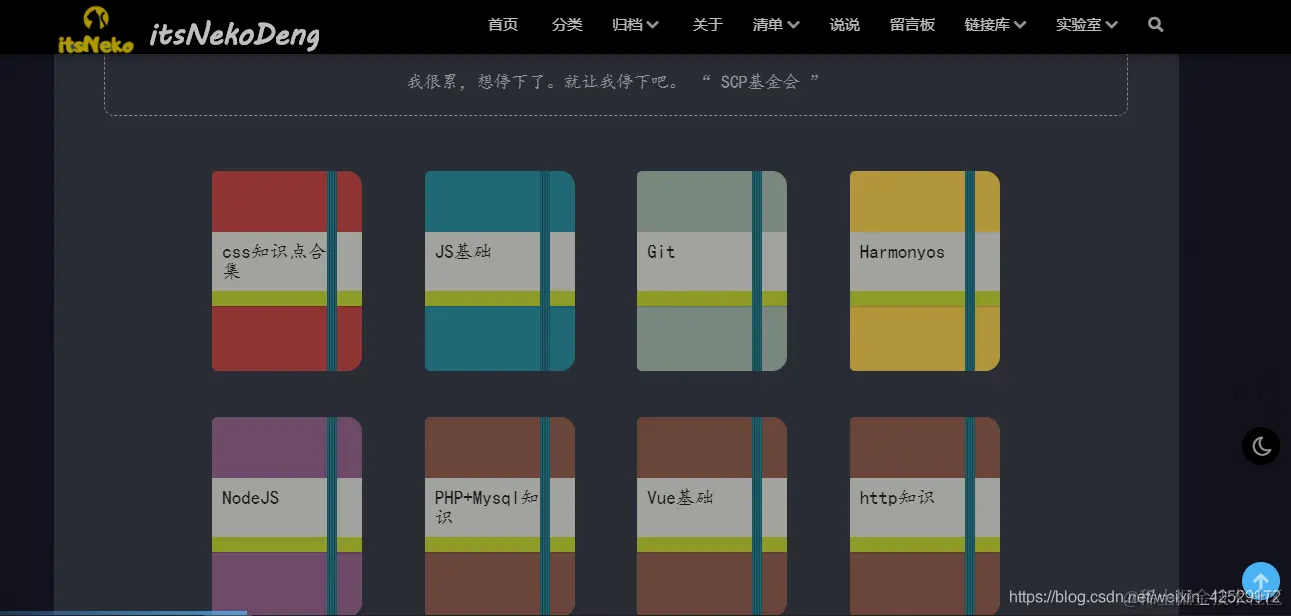Open the 留言板 message board
This screenshot has height=616, width=1291.
coord(911,25)
